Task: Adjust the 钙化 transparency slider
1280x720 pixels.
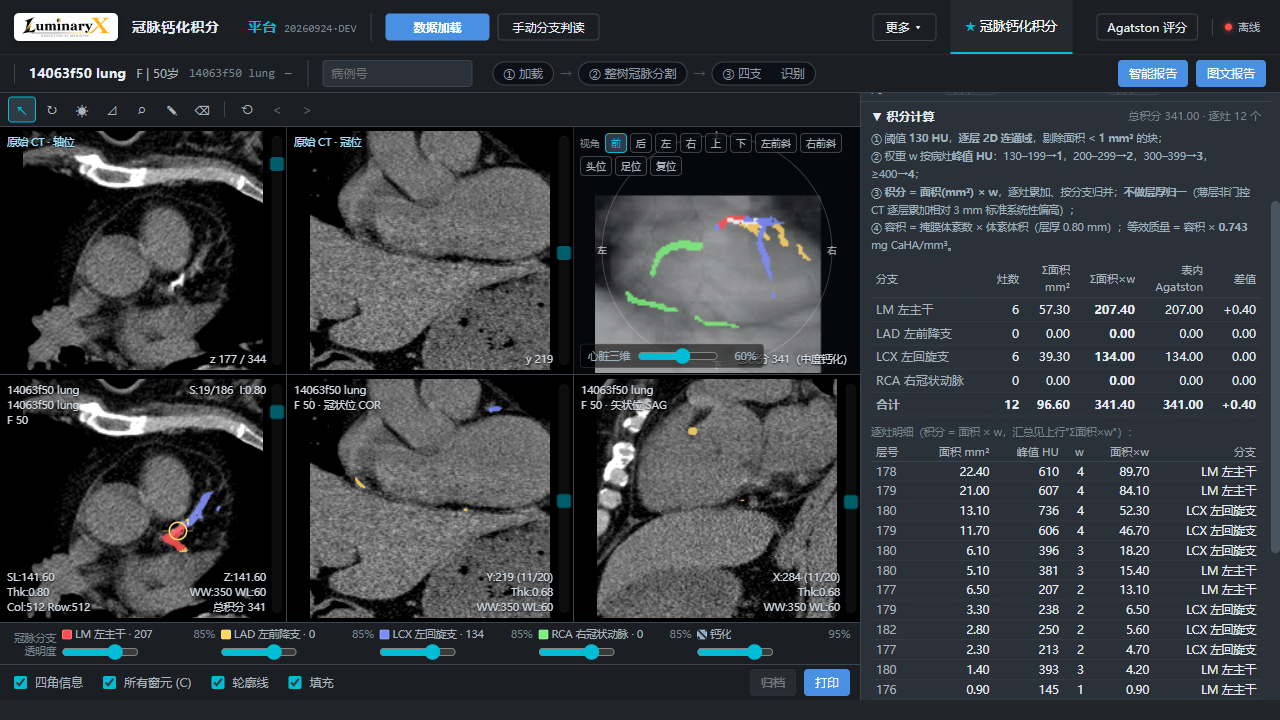Action: (x=735, y=652)
